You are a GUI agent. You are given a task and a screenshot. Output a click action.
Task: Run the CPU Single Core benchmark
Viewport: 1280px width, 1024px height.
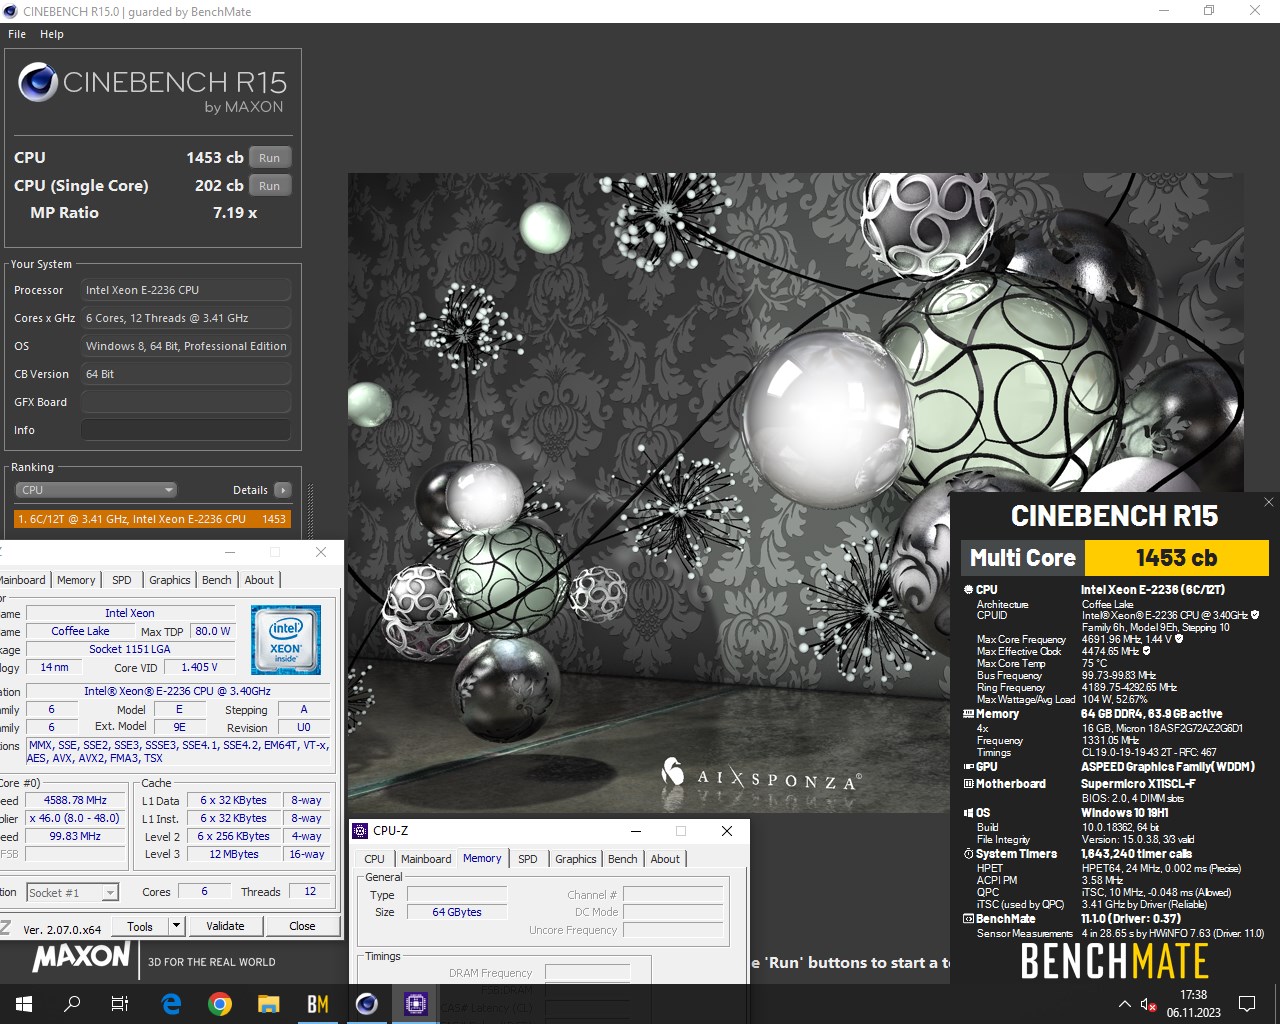[270, 186]
